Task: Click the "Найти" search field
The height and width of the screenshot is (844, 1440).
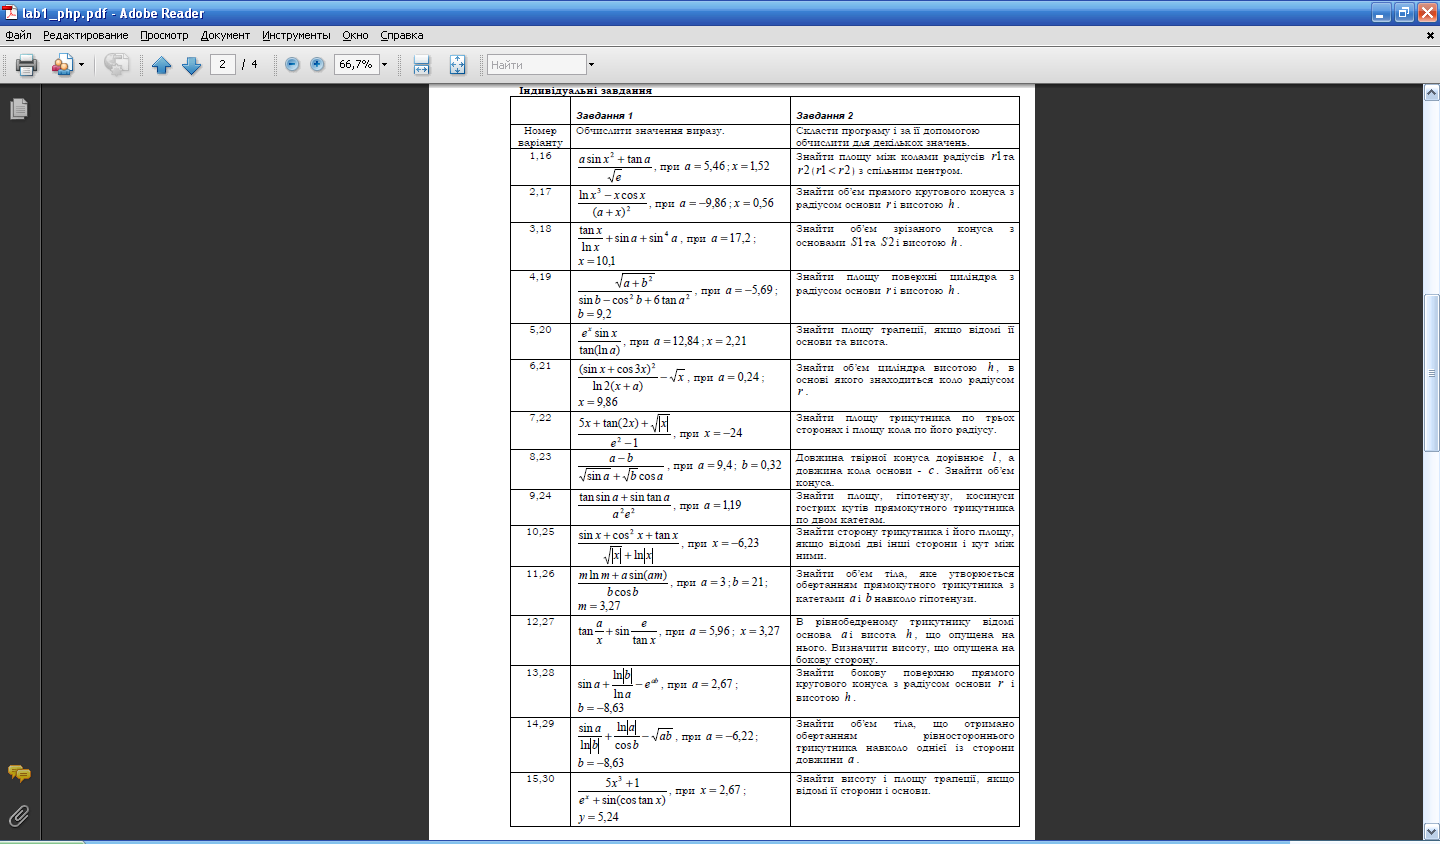Action: tap(536, 65)
